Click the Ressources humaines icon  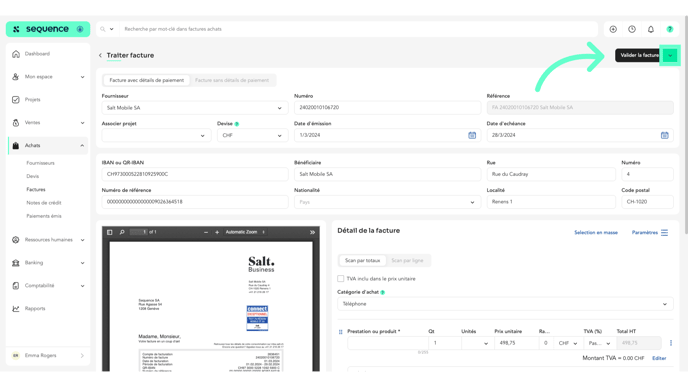(16, 240)
